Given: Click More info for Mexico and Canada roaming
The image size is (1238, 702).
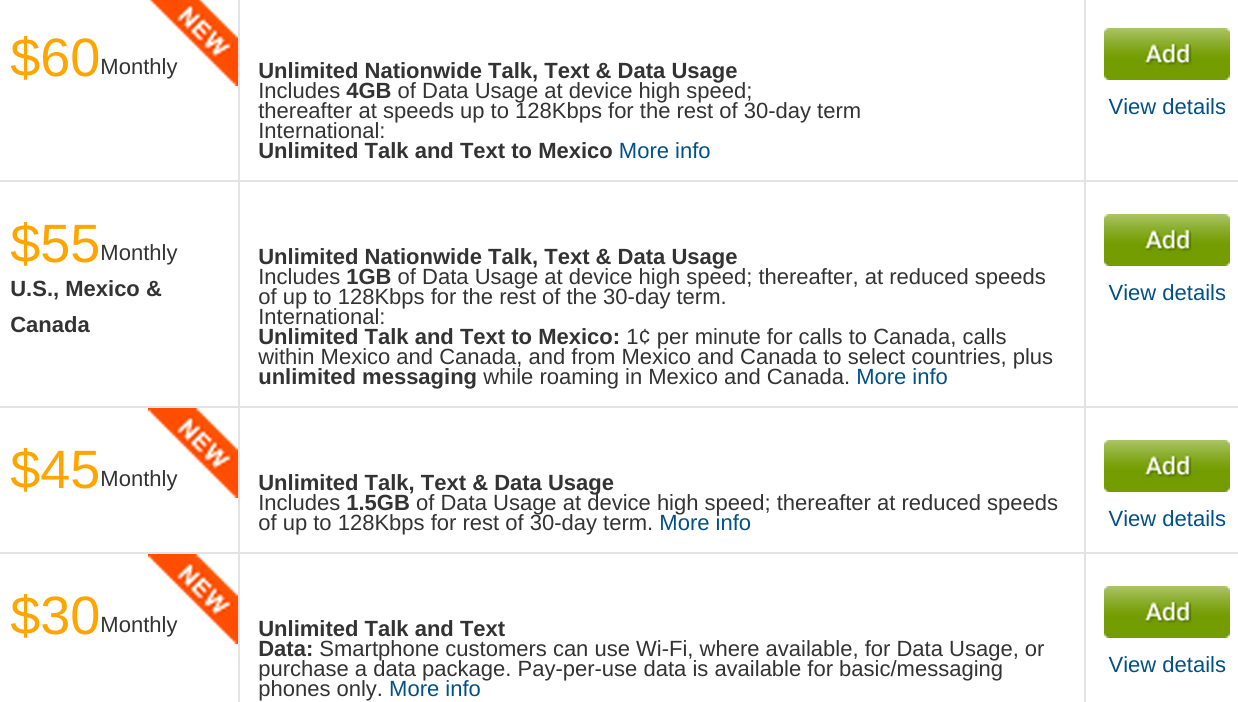Looking at the screenshot, I should point(901,377).
